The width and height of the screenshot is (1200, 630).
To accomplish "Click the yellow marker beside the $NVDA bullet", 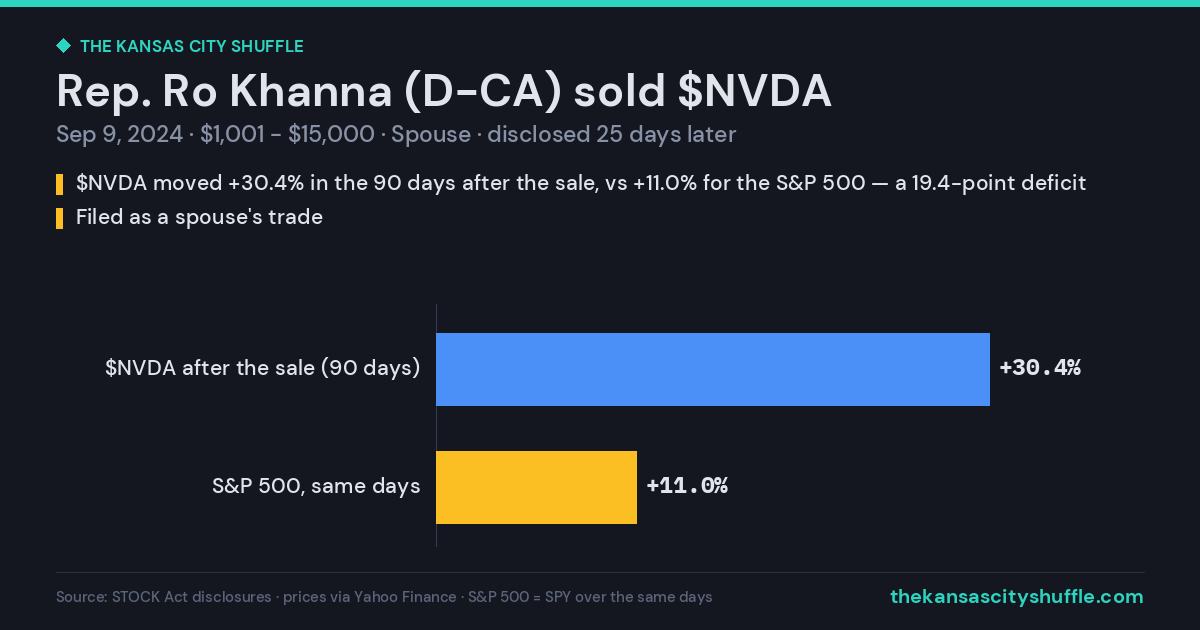I will click(x=59, y=184).
